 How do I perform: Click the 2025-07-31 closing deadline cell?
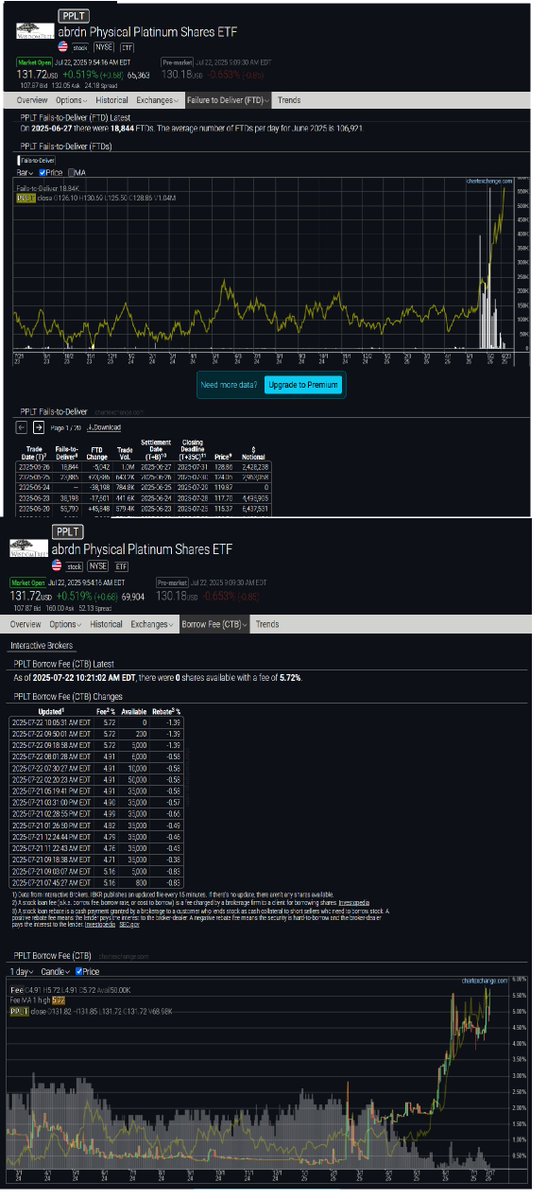point(192,465)
